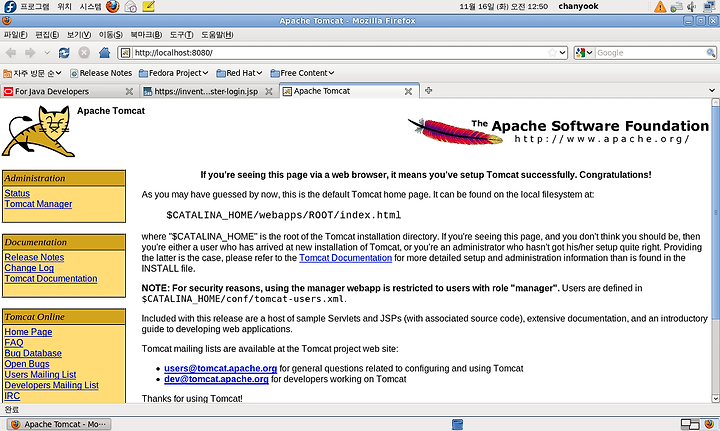Open the Developers Mailing List link
This screenshot has width=720, height=431.
[51, 385]
